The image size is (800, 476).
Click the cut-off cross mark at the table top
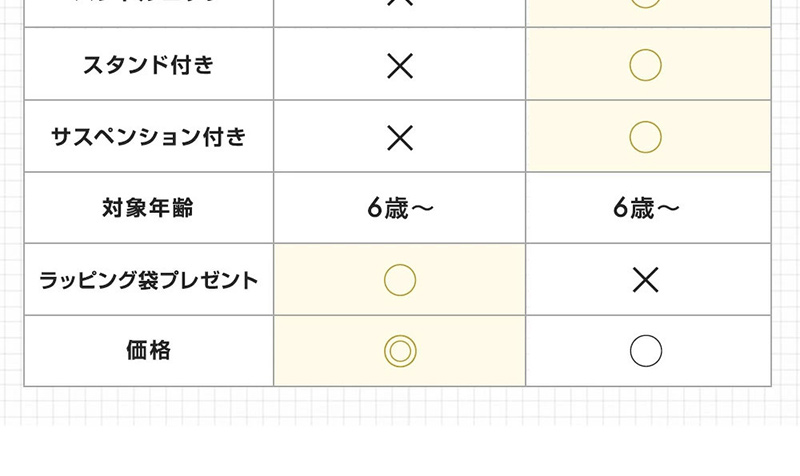click(400, 6)
